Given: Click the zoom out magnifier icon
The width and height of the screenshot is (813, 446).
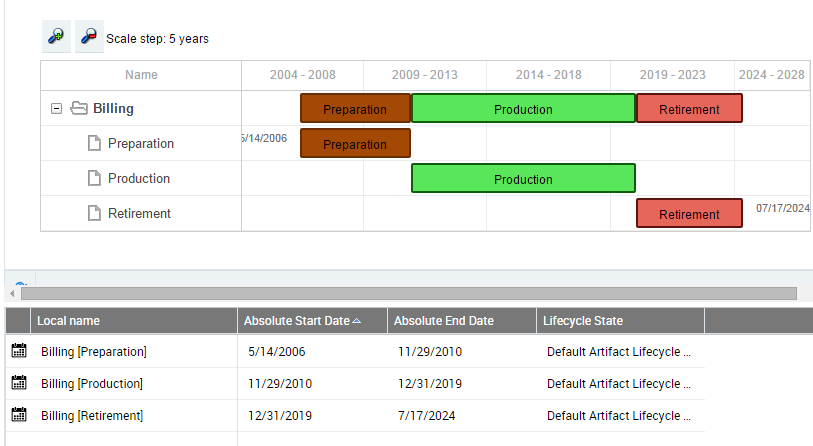Looking at the screenshot, I should pyautogui.click(x=89, y=37).
